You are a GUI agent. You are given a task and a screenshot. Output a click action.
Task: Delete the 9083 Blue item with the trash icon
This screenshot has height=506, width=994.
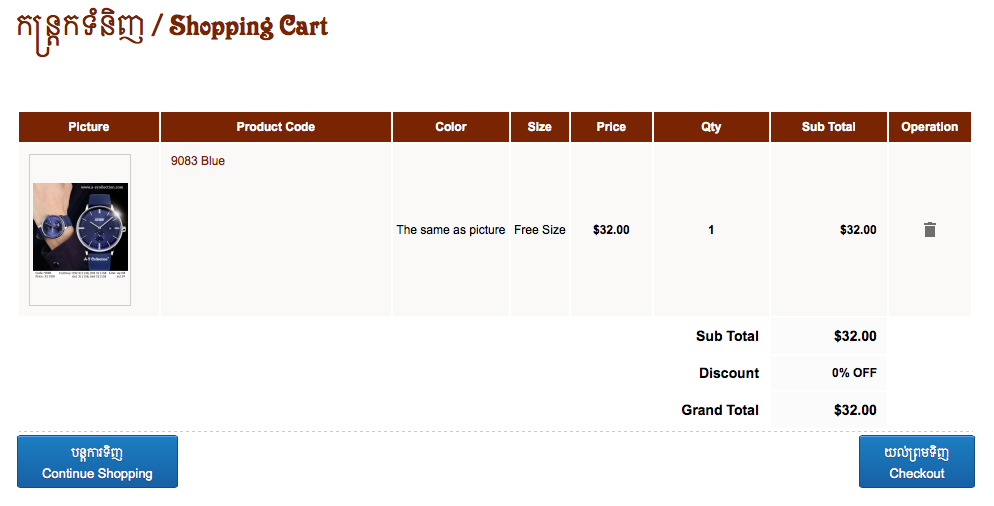point(929,230)
